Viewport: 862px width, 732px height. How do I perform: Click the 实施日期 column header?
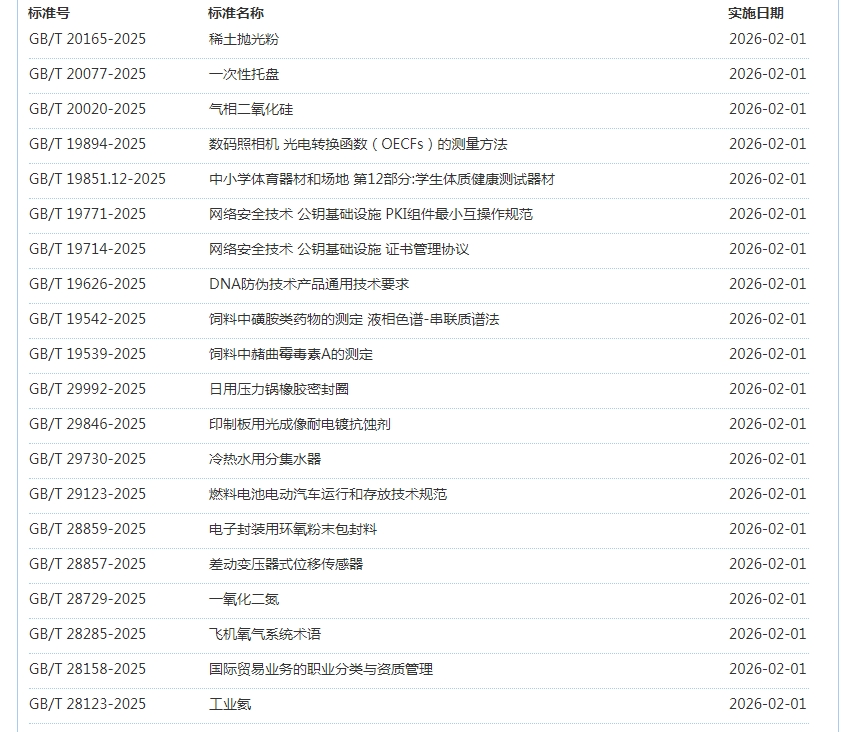[x=755, y=13]
